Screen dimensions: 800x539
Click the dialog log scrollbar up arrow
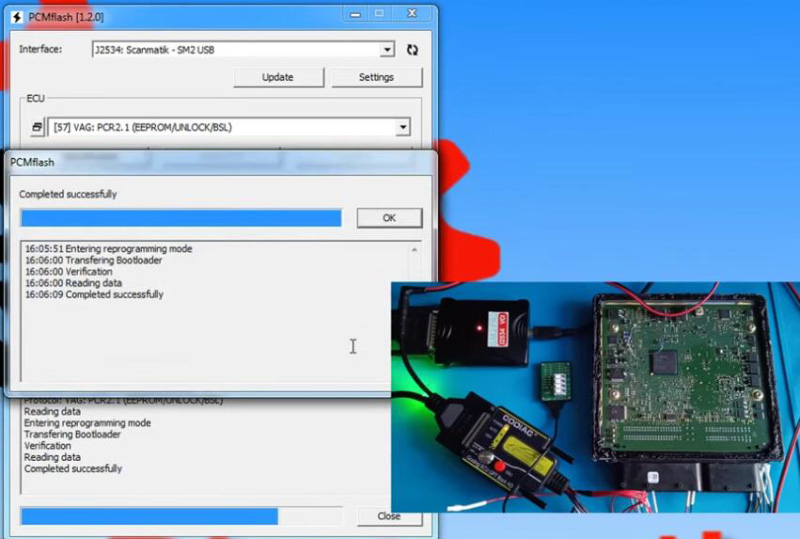click(414, 249)
